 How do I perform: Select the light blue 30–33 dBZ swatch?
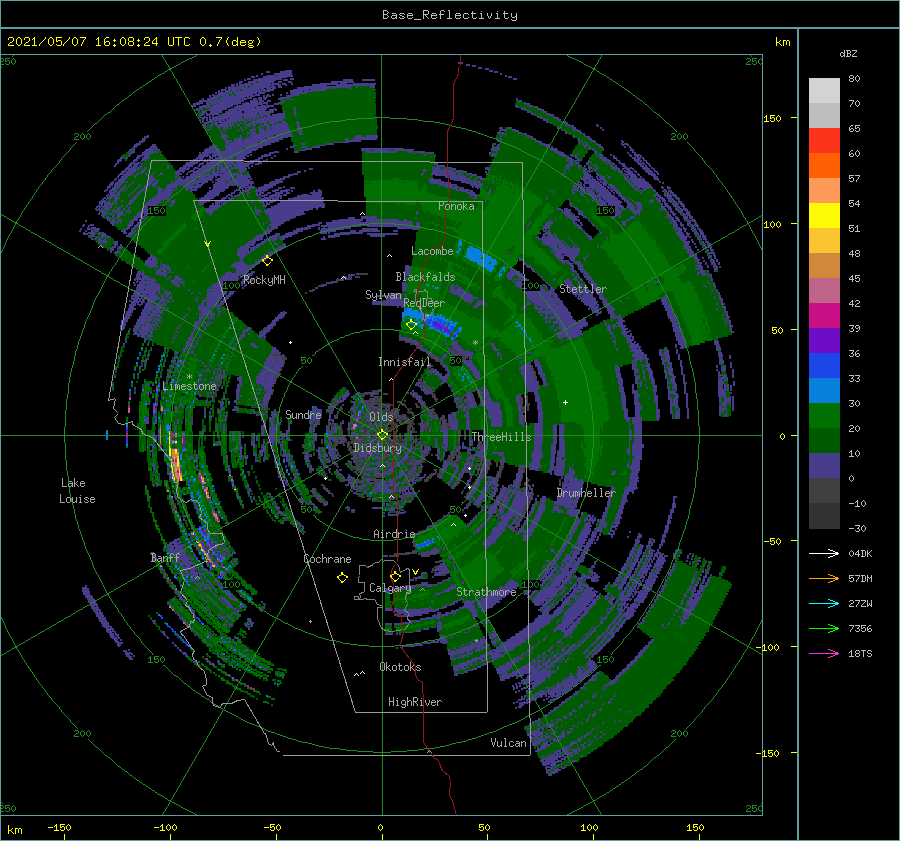(824, 391)
